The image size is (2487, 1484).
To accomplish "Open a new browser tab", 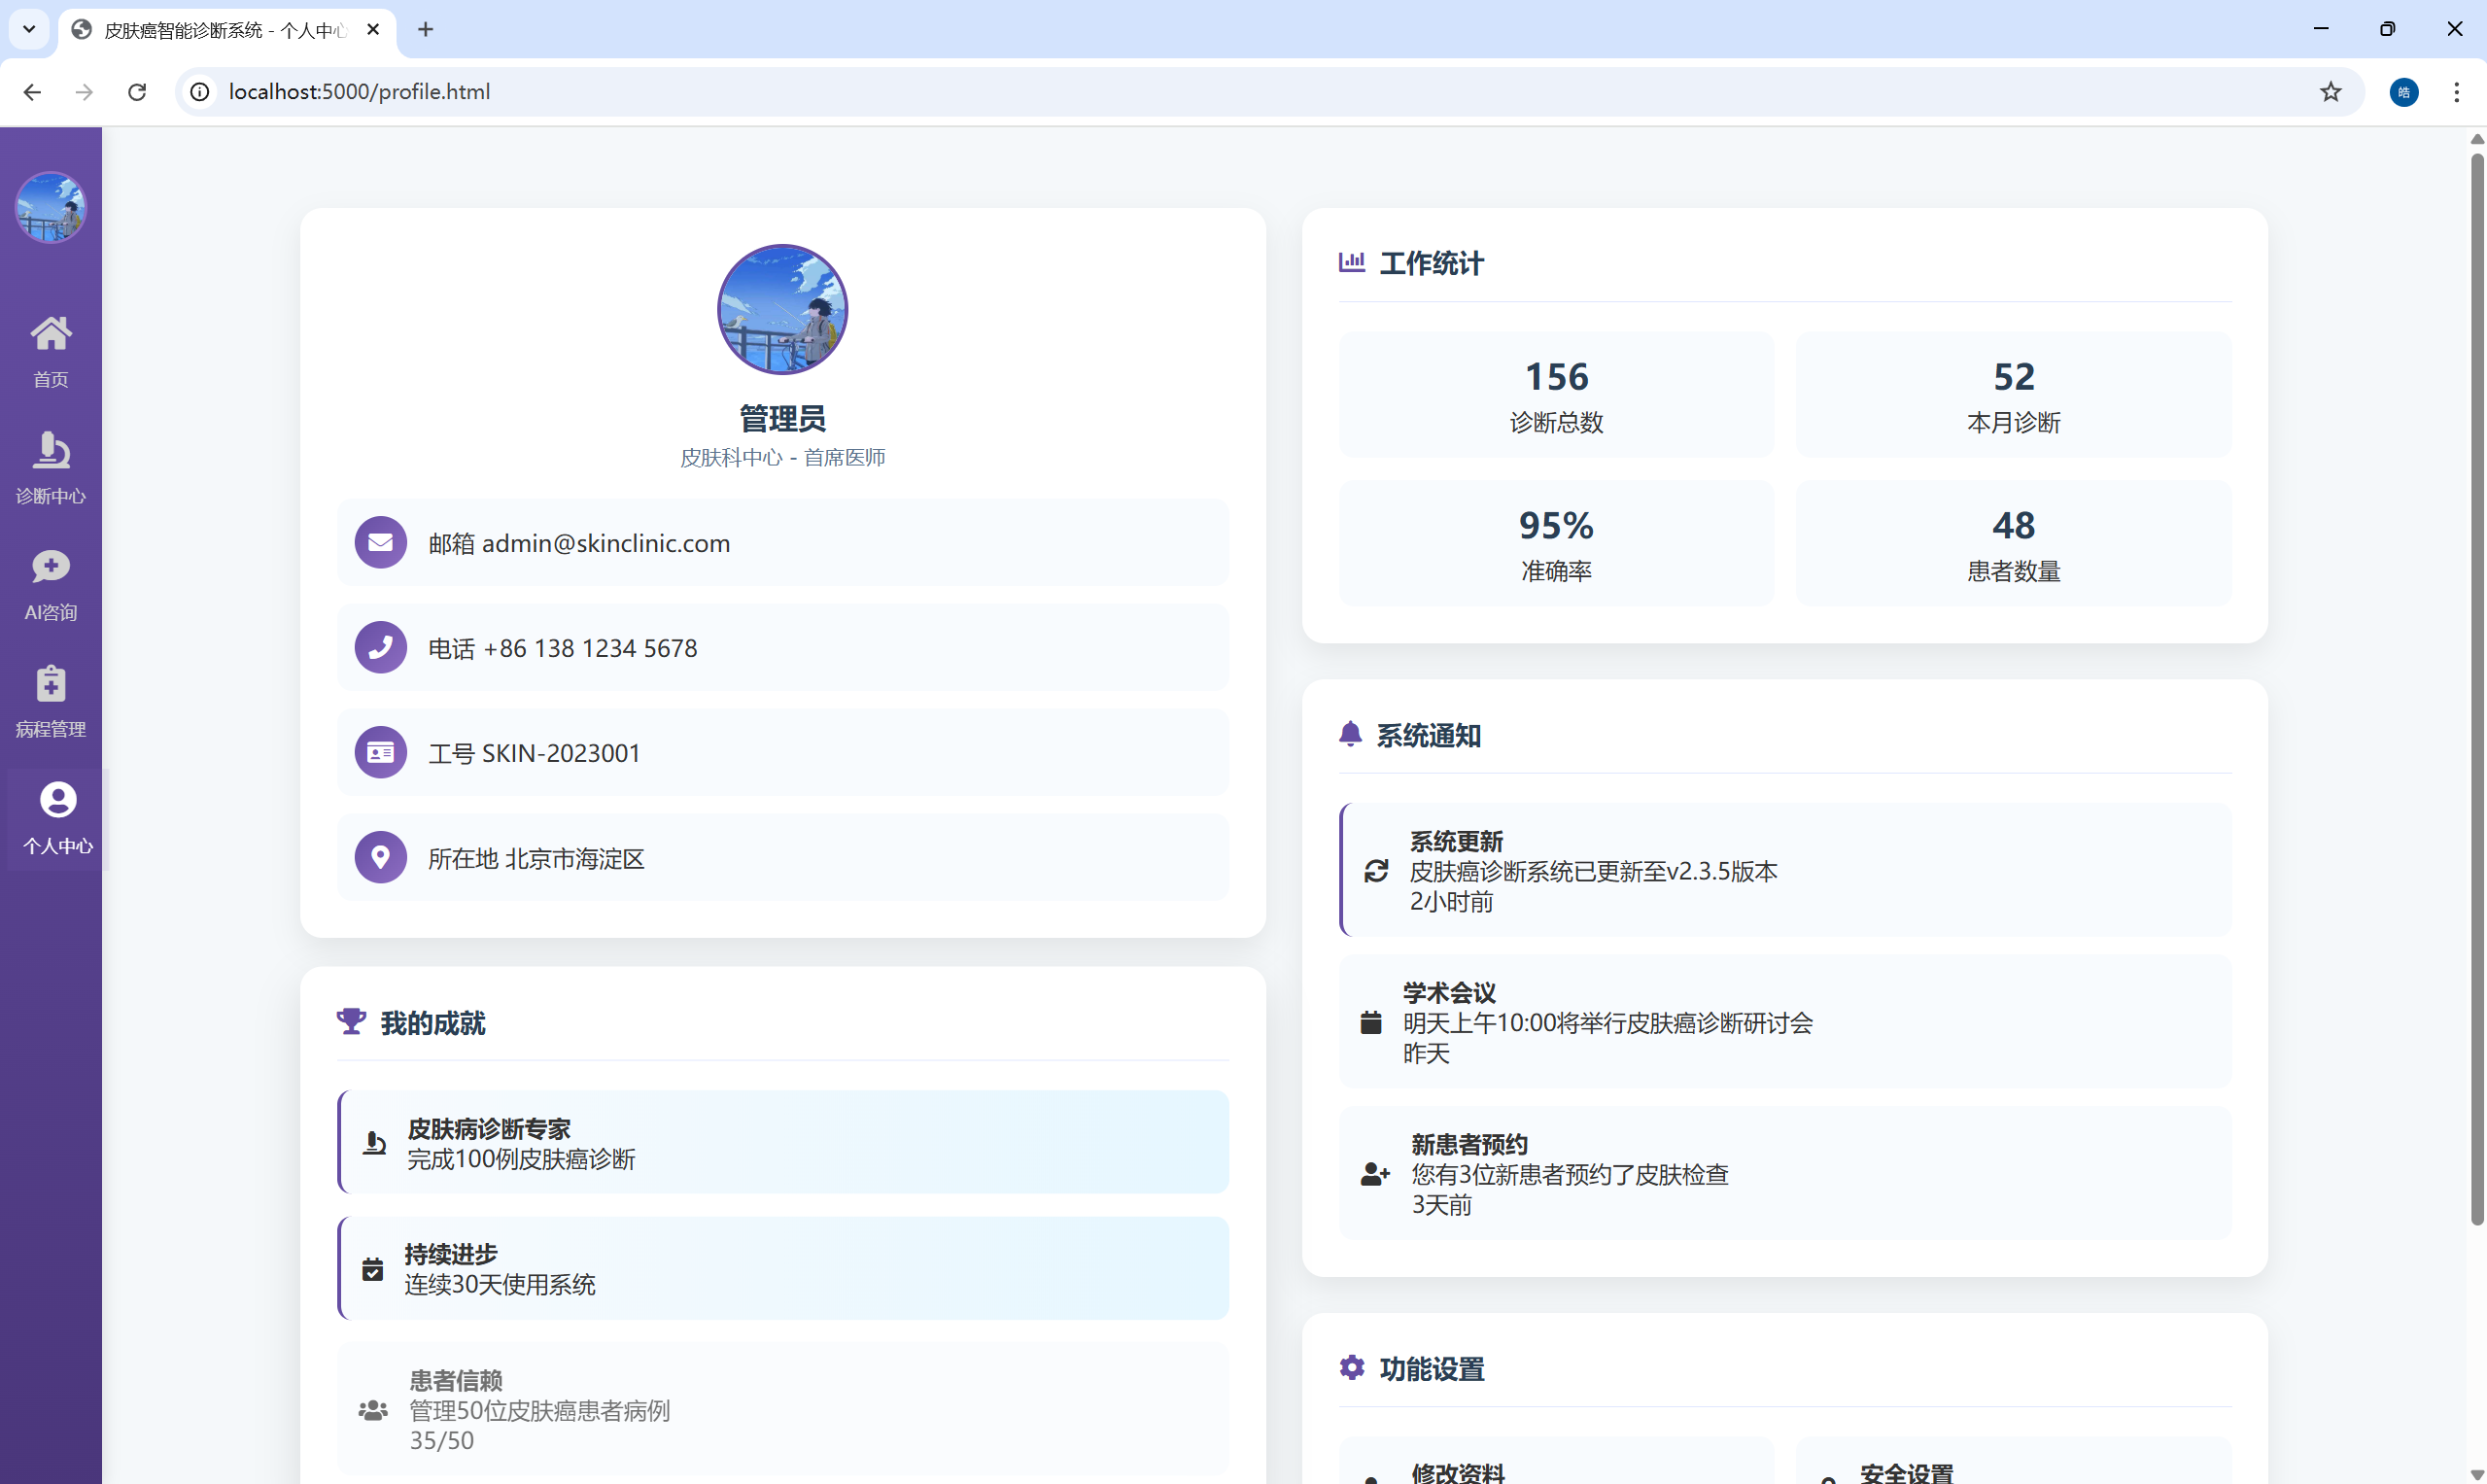I will coord(426,29).
